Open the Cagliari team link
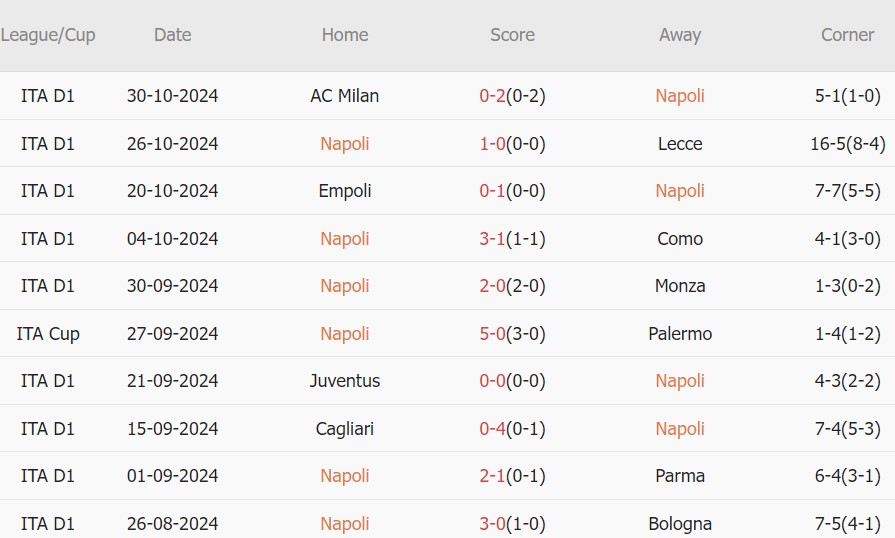The width and height of the screenshot is (895, 538). coord(345,429)
